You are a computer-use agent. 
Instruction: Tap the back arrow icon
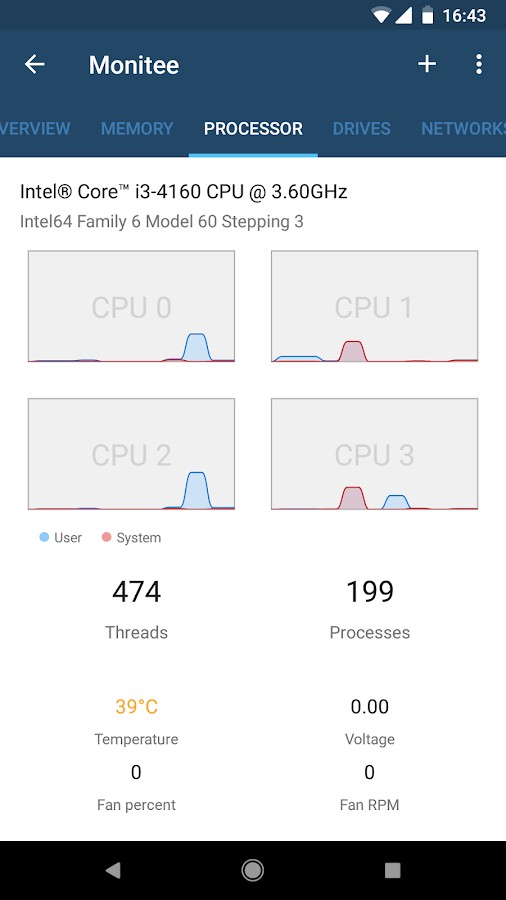coord(34,64)
